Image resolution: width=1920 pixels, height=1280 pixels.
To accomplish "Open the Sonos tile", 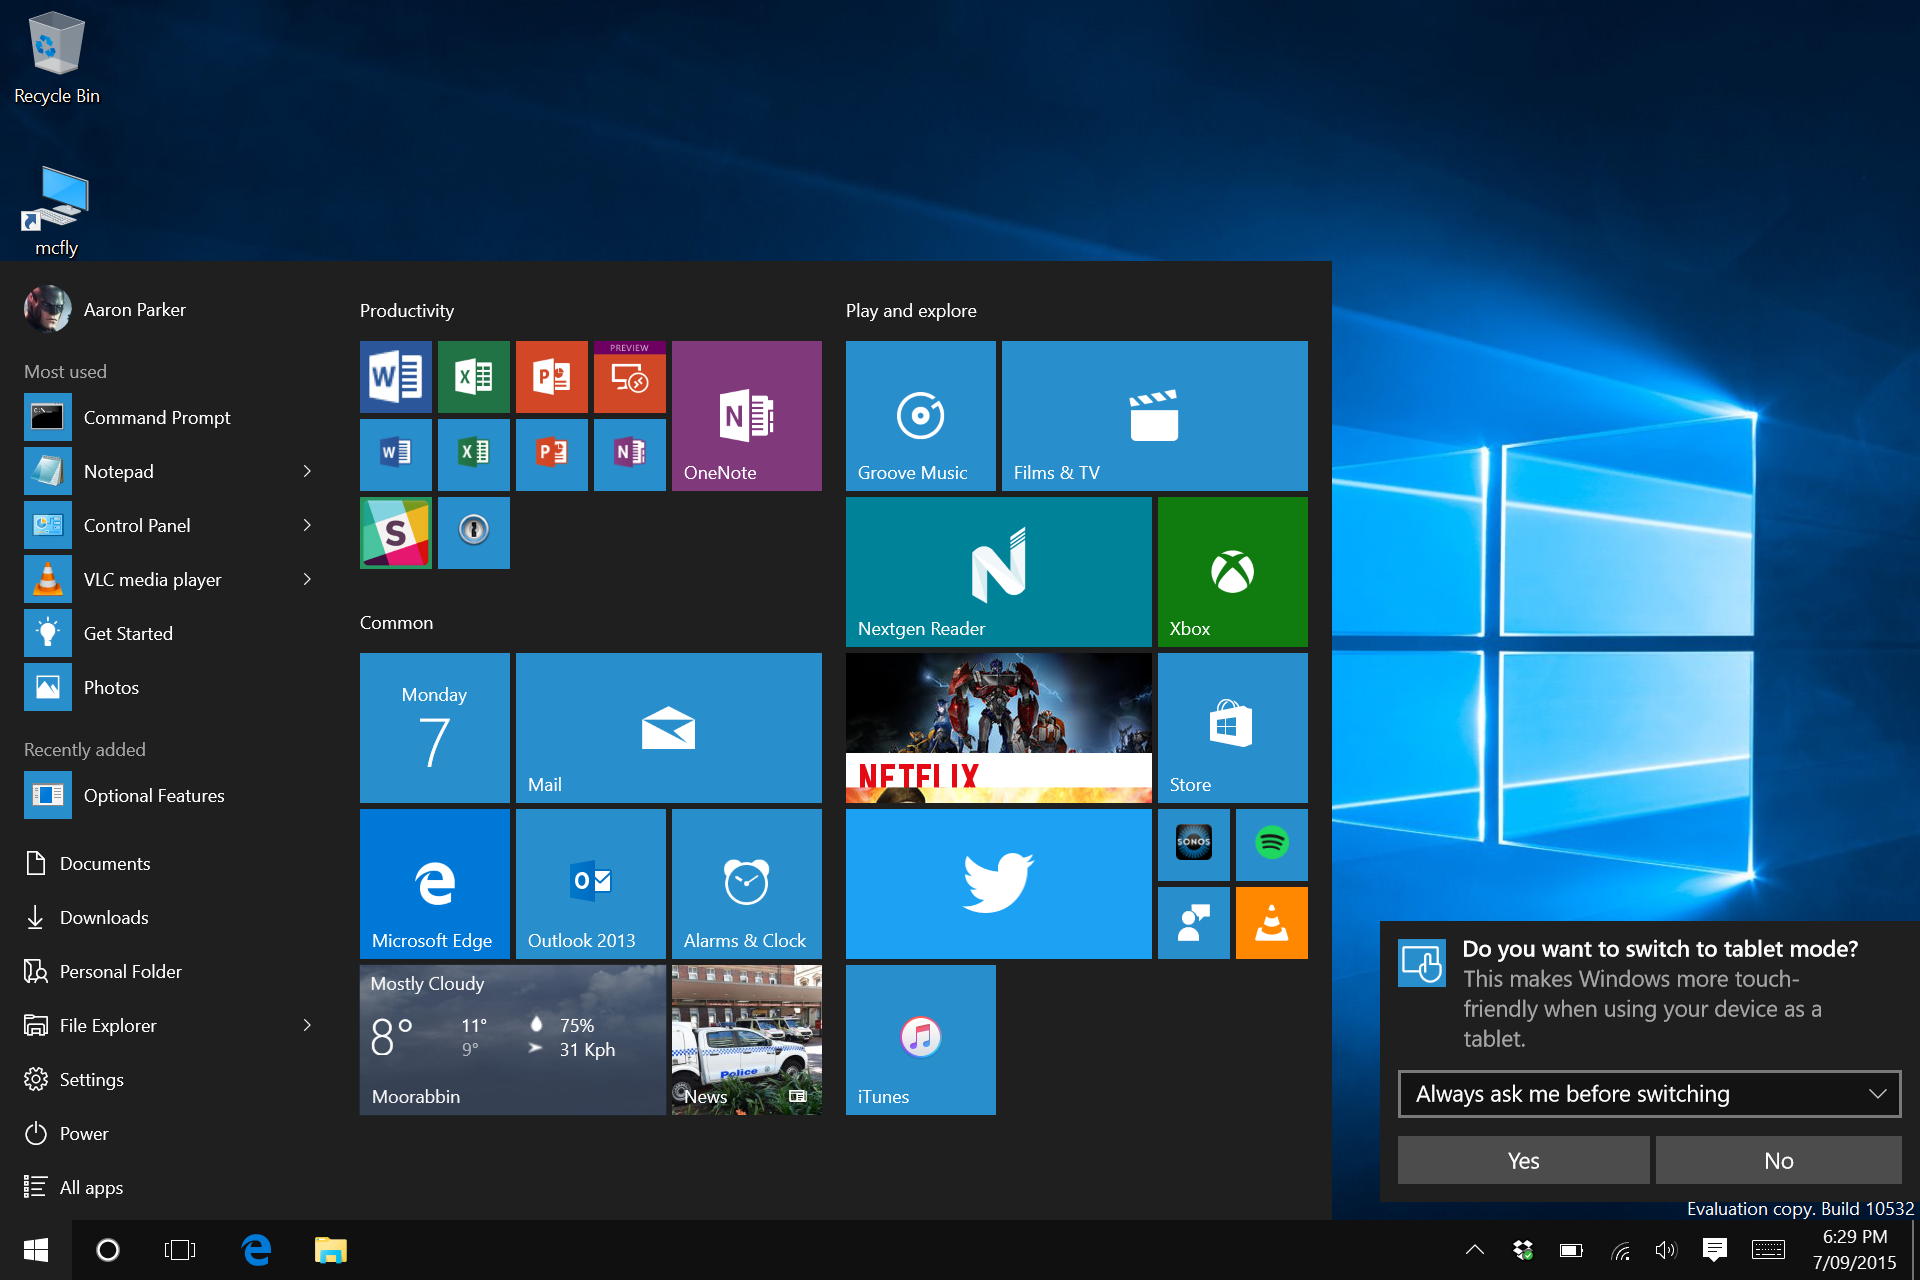I will (1194, 845).
